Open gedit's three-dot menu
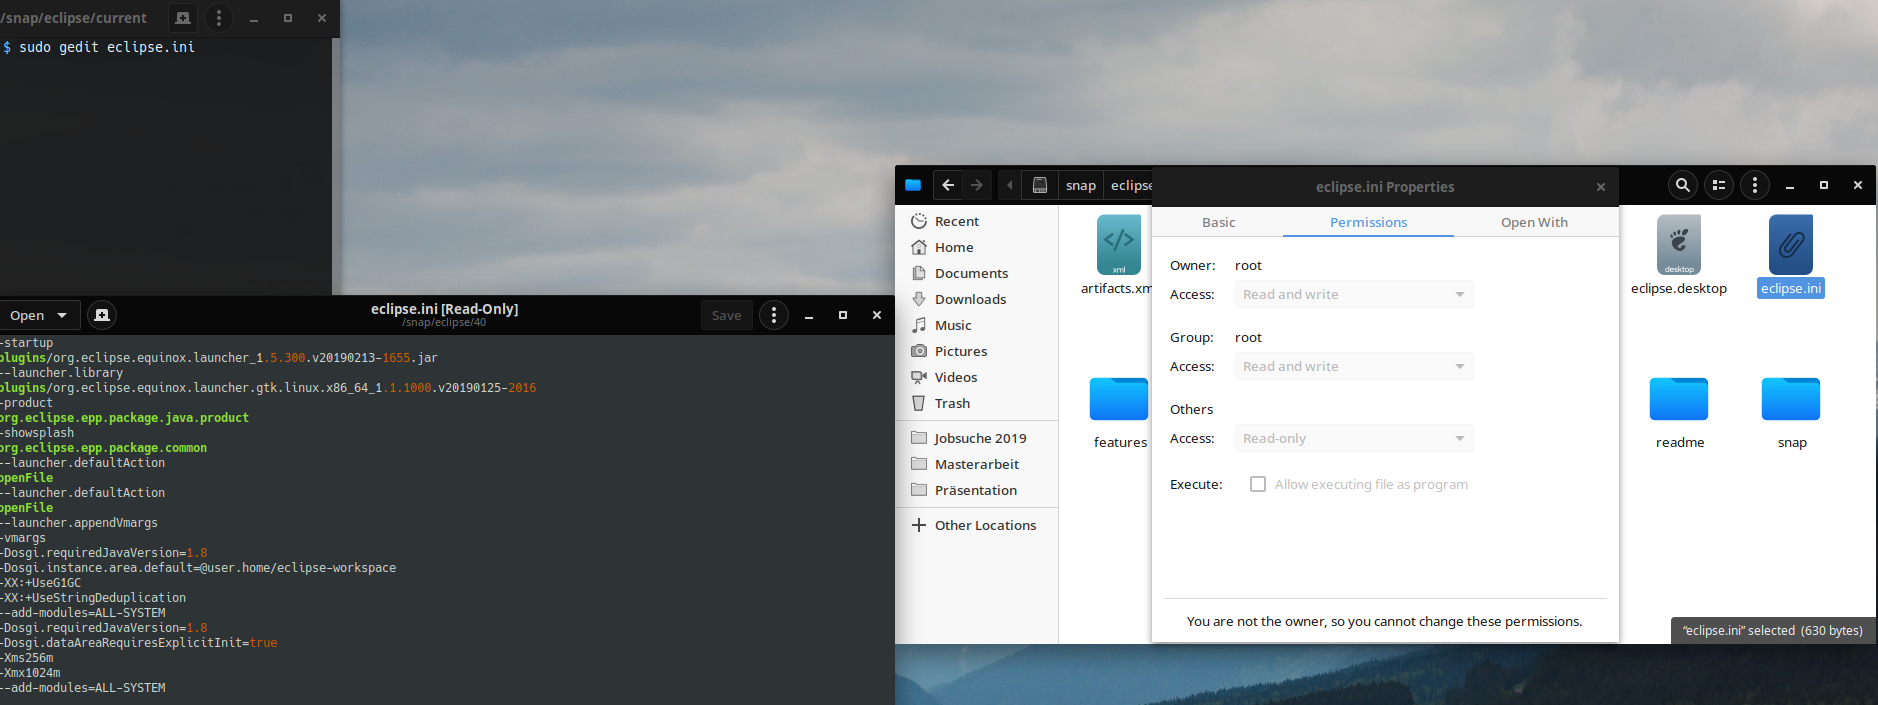 pos(774,315)
